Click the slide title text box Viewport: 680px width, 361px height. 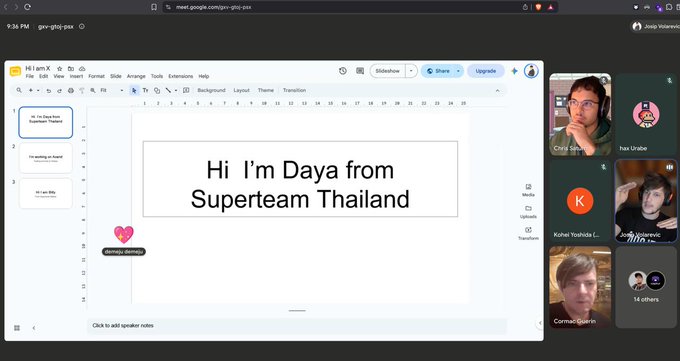point(300,179)
